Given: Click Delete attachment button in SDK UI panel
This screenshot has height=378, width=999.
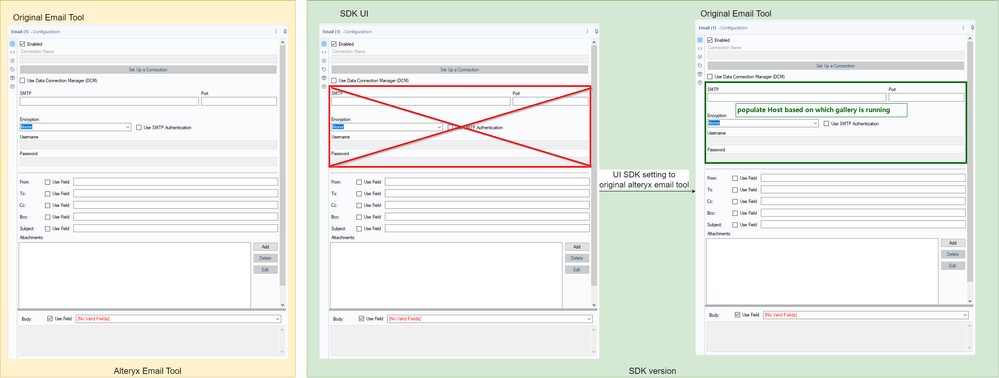Looking at the screenshot, I should click(577, 258).
